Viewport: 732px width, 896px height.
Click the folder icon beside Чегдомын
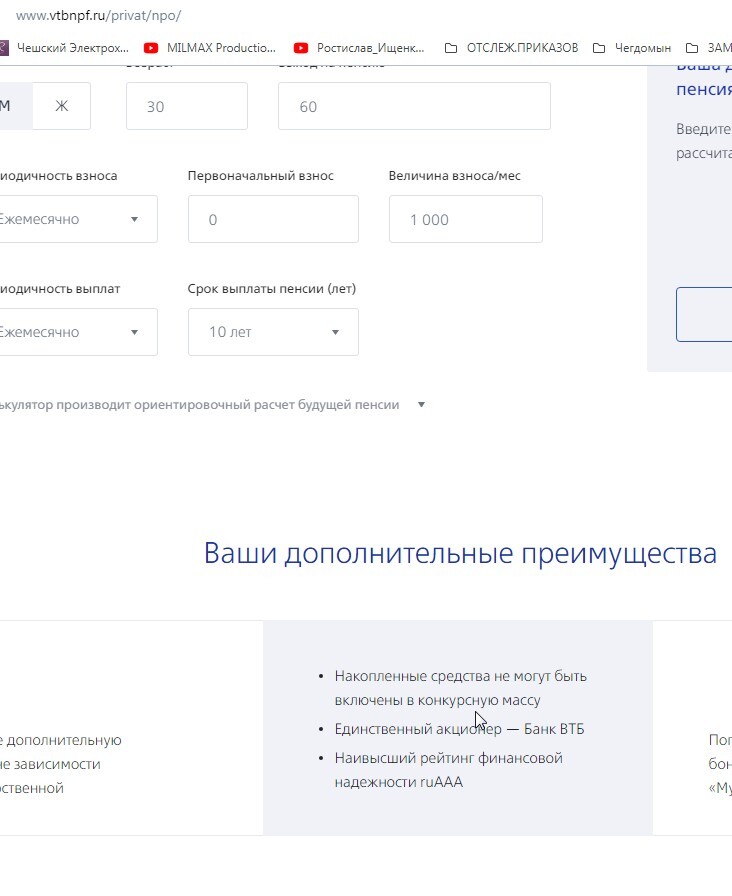pyautogui.click(x=599, y=47)
